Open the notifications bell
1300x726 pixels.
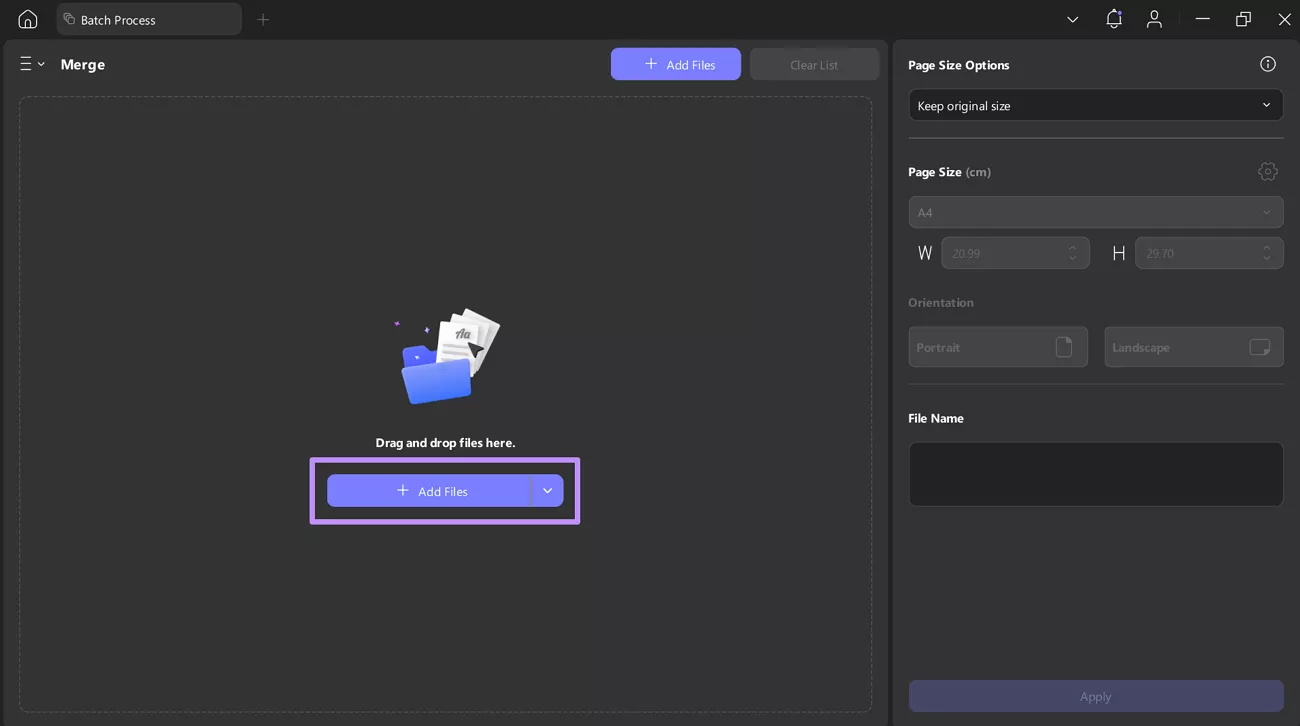pyautogui.click(x=1113, y=19)
